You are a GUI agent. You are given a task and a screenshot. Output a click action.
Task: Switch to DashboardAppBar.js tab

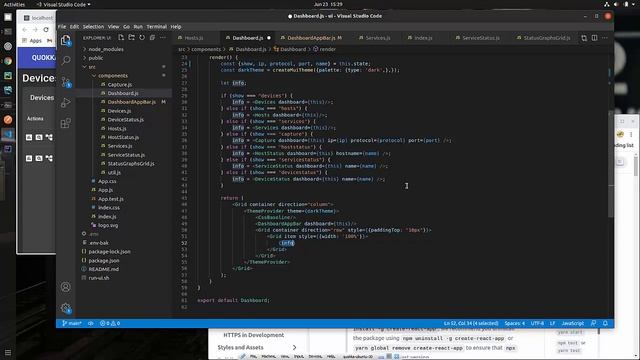click(x=311, y=38)
